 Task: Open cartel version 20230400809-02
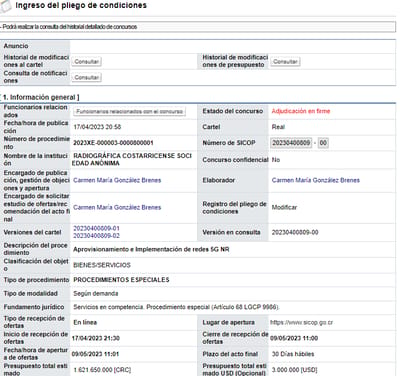[96, 236]
